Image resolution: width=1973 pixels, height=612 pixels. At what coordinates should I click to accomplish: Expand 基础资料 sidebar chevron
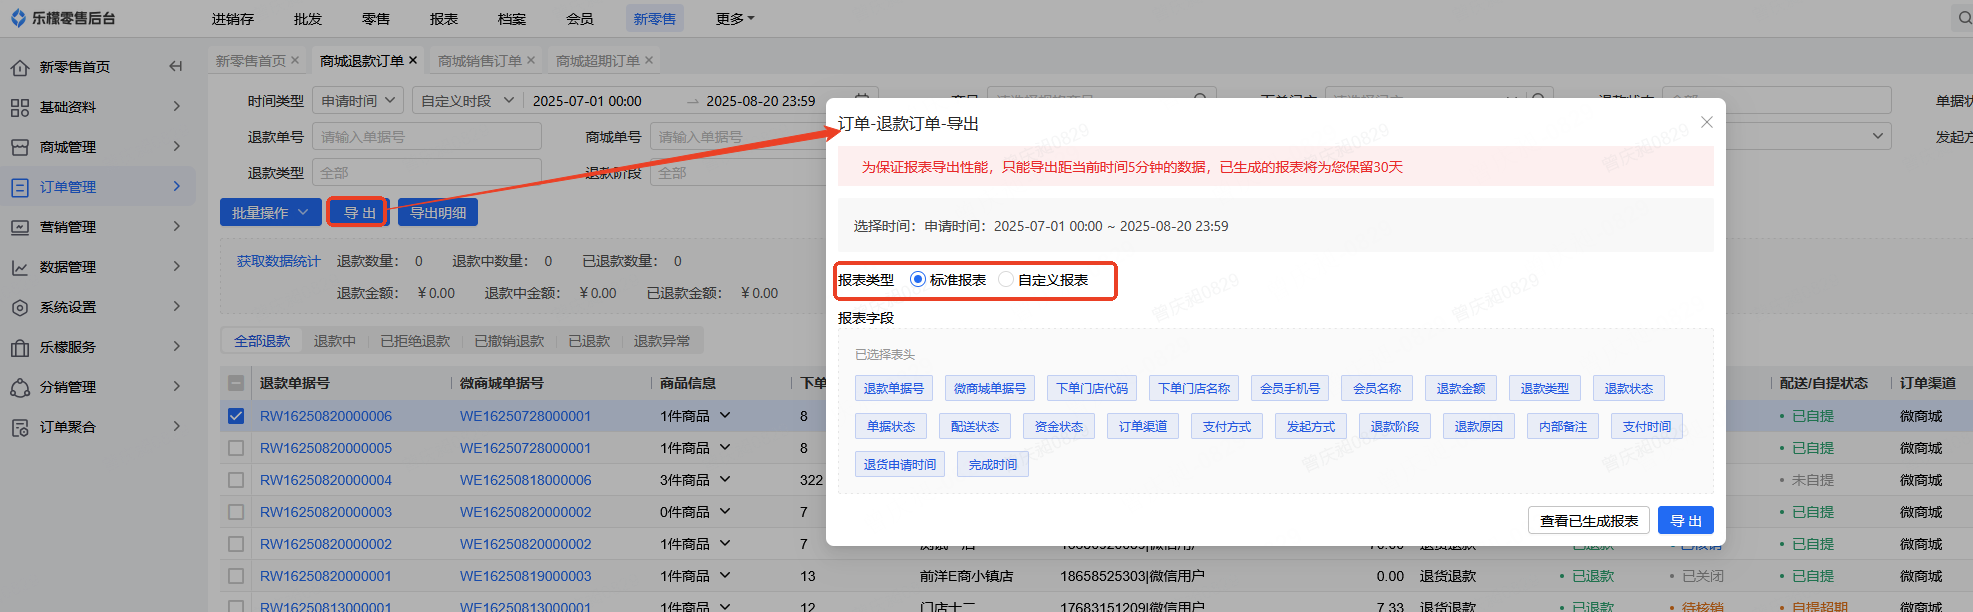pyautogui.click(x=177, y=106)
